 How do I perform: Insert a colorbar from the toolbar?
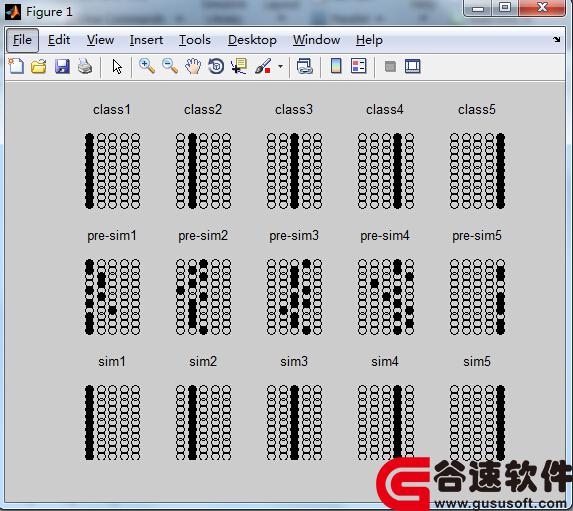click(336, 66)
